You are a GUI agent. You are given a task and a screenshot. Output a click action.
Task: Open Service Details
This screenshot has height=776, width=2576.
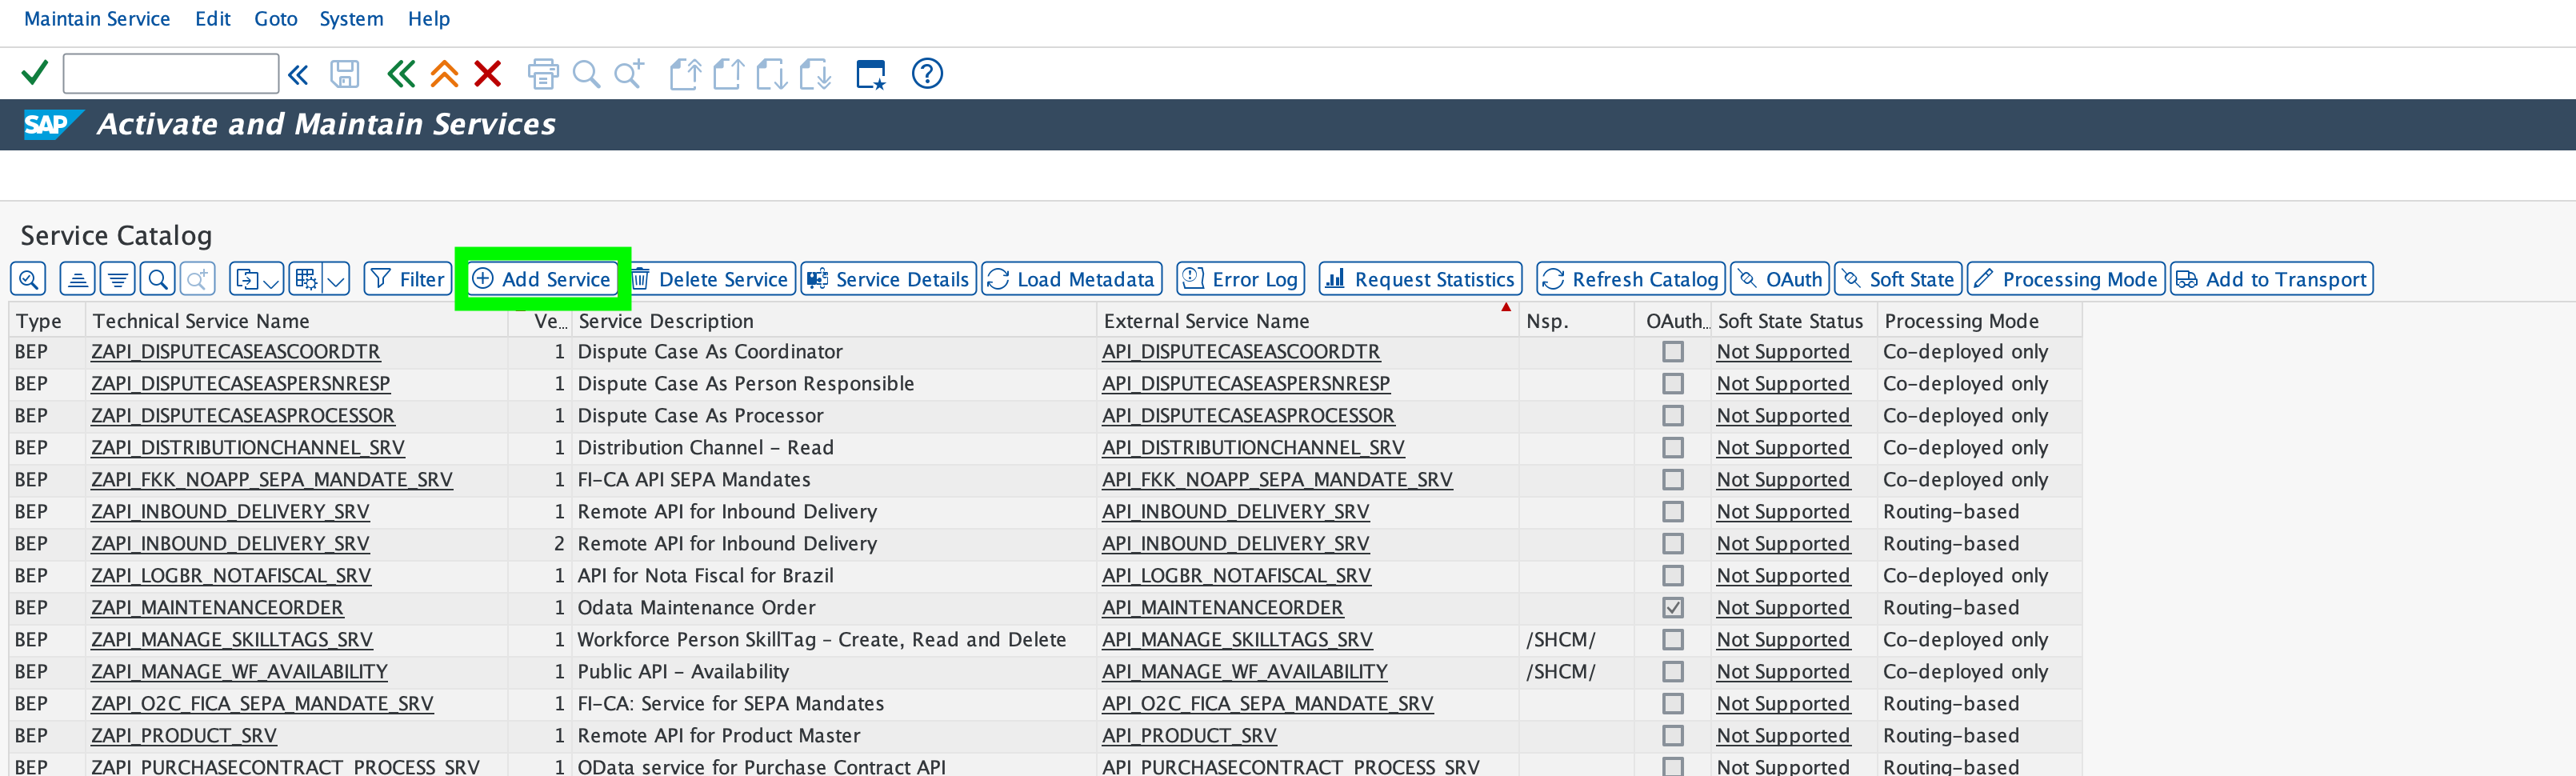click(x=889, y=279)
